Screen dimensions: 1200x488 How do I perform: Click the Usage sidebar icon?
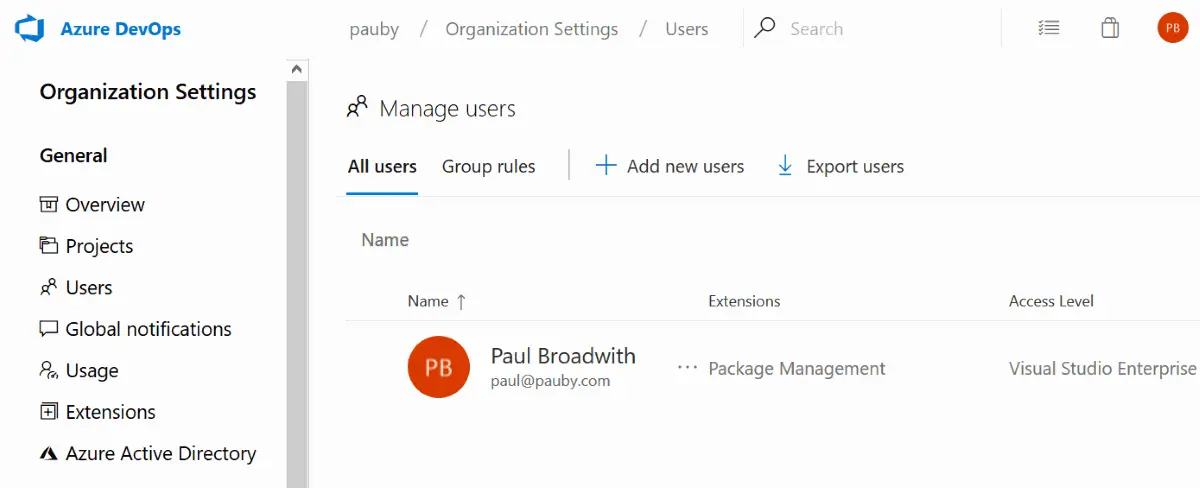point(49,370)
